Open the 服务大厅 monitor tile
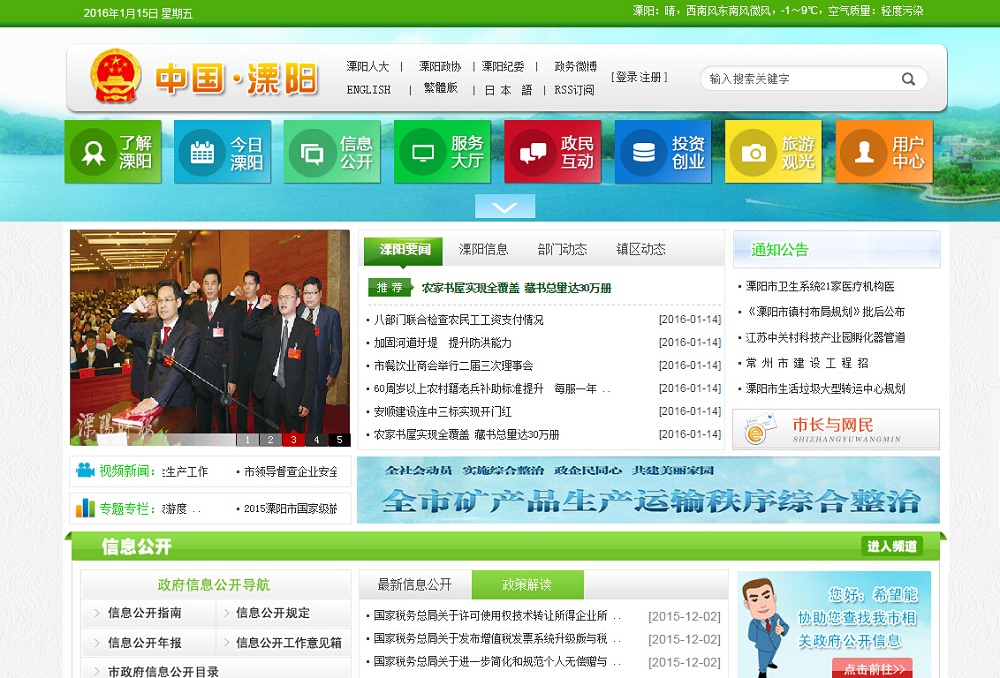 443,152
